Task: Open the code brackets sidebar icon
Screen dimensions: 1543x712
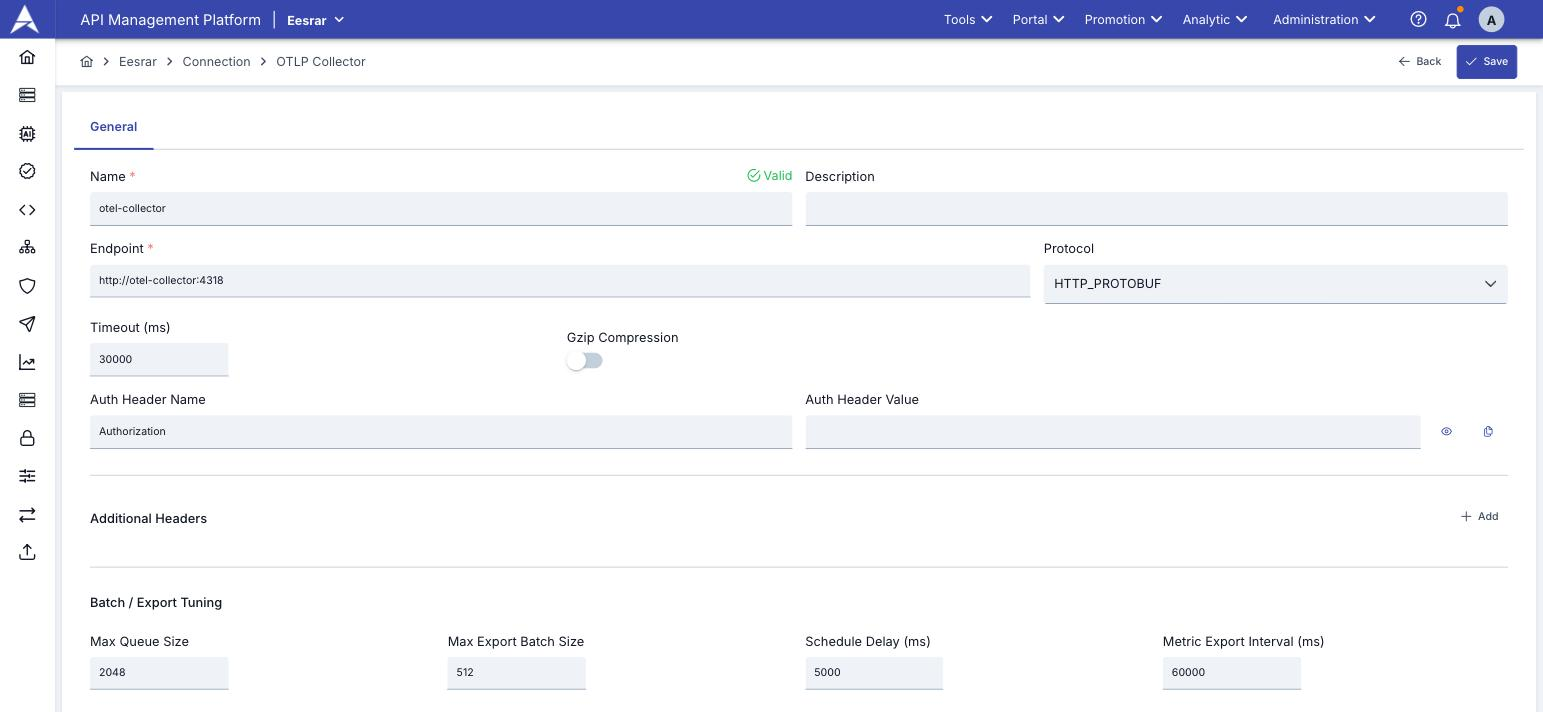Action: pyautogui.click(x=27, y=210)
